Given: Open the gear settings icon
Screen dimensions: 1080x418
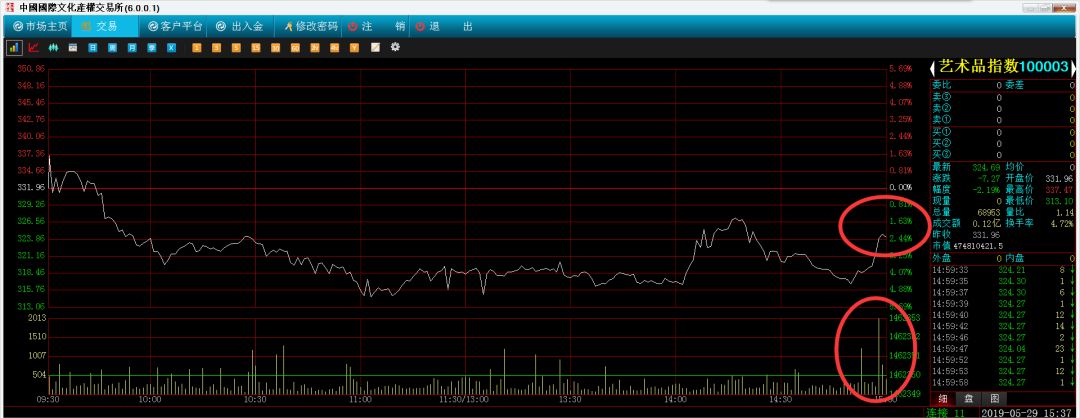Looking at the screenshot, I should point(395,47).
